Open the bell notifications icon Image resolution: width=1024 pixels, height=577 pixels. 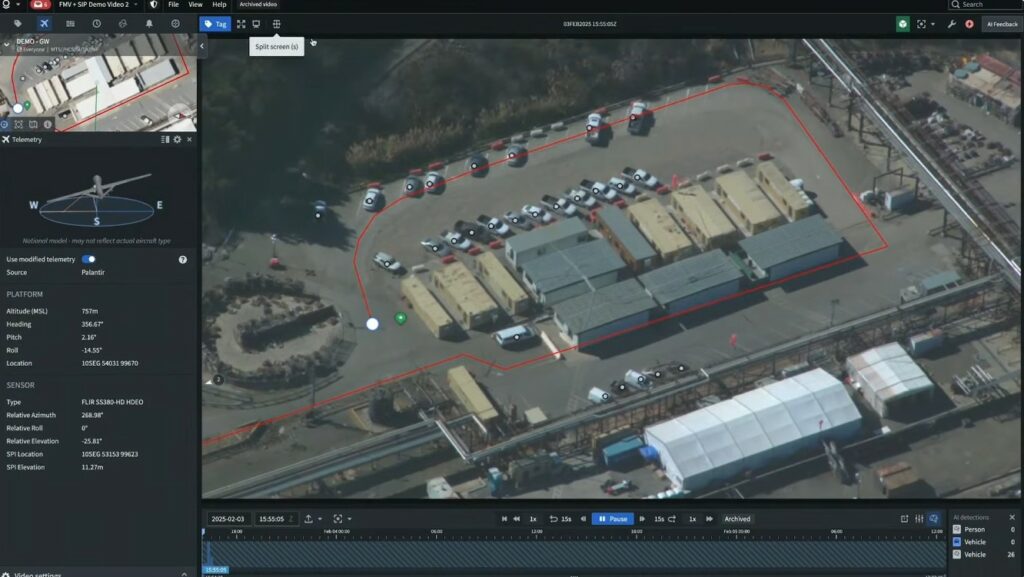pyautogui.click(x=149, y=23)
